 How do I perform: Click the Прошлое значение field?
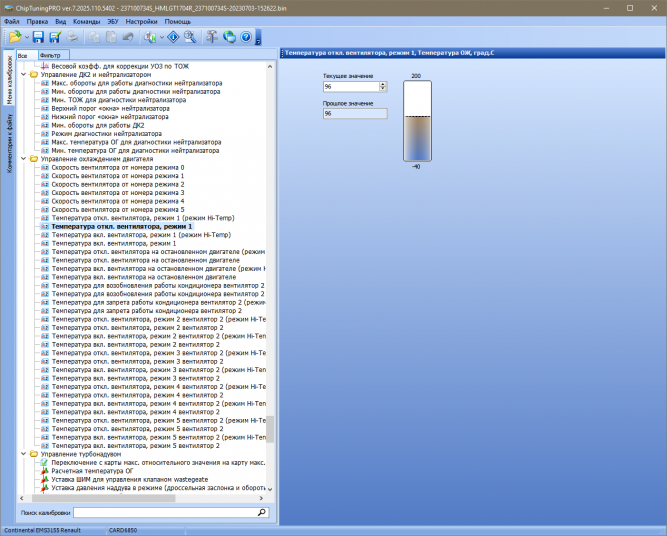point(355,114)
